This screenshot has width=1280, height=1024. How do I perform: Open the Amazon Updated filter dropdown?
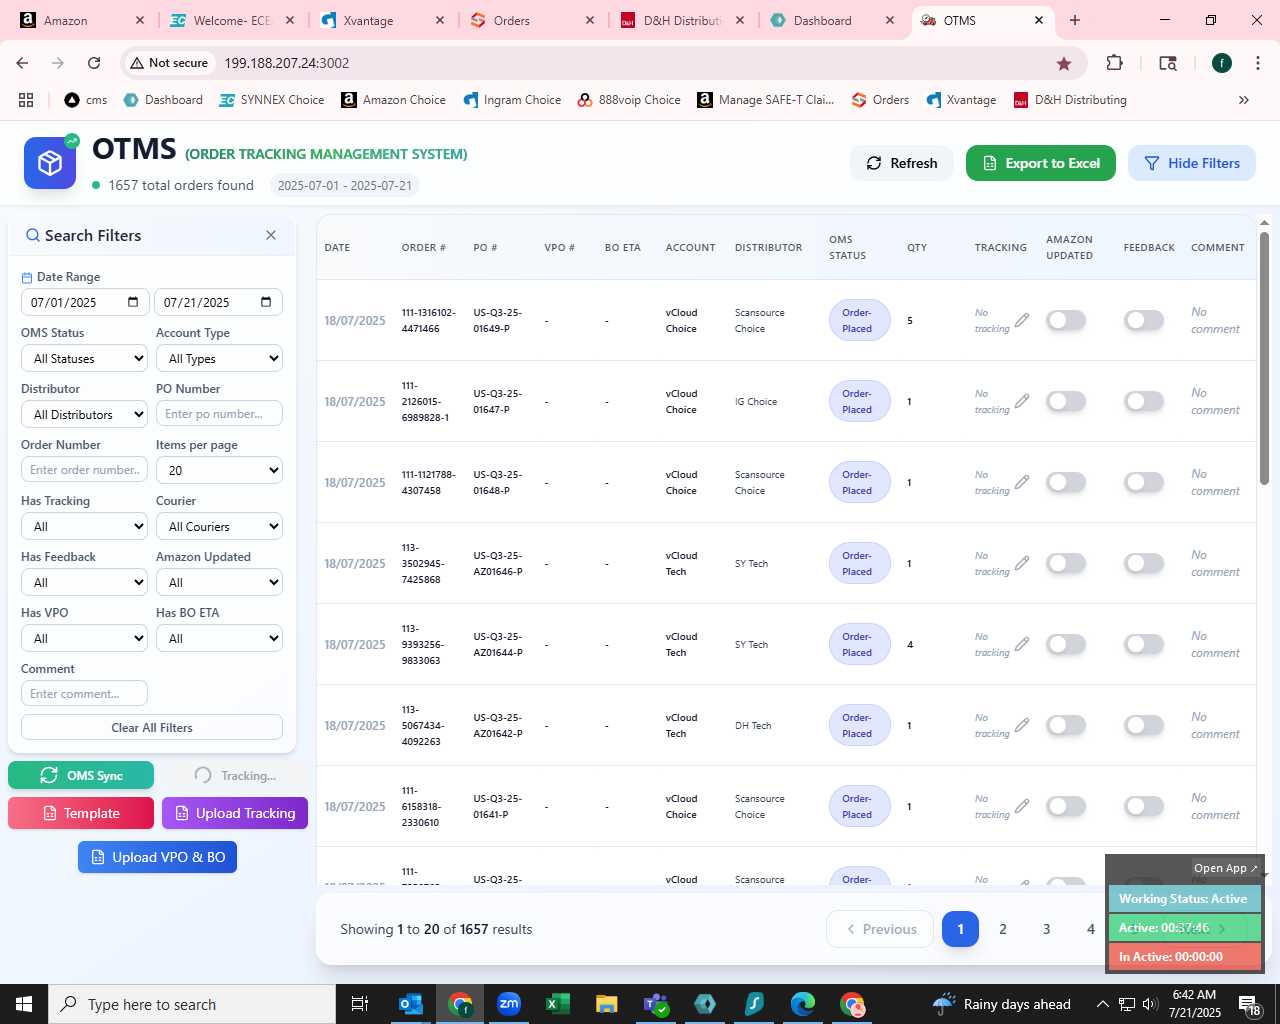click(x=219, y=582)
